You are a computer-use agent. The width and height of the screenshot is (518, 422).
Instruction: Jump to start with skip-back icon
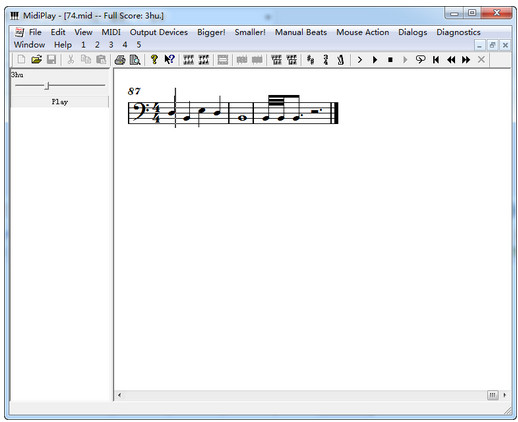[x=436, y=60]
